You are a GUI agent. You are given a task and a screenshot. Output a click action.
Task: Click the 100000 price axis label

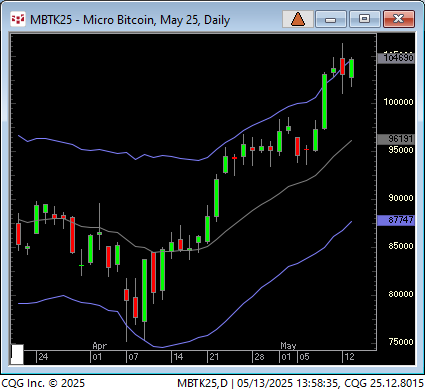click(x=398, y=102)
